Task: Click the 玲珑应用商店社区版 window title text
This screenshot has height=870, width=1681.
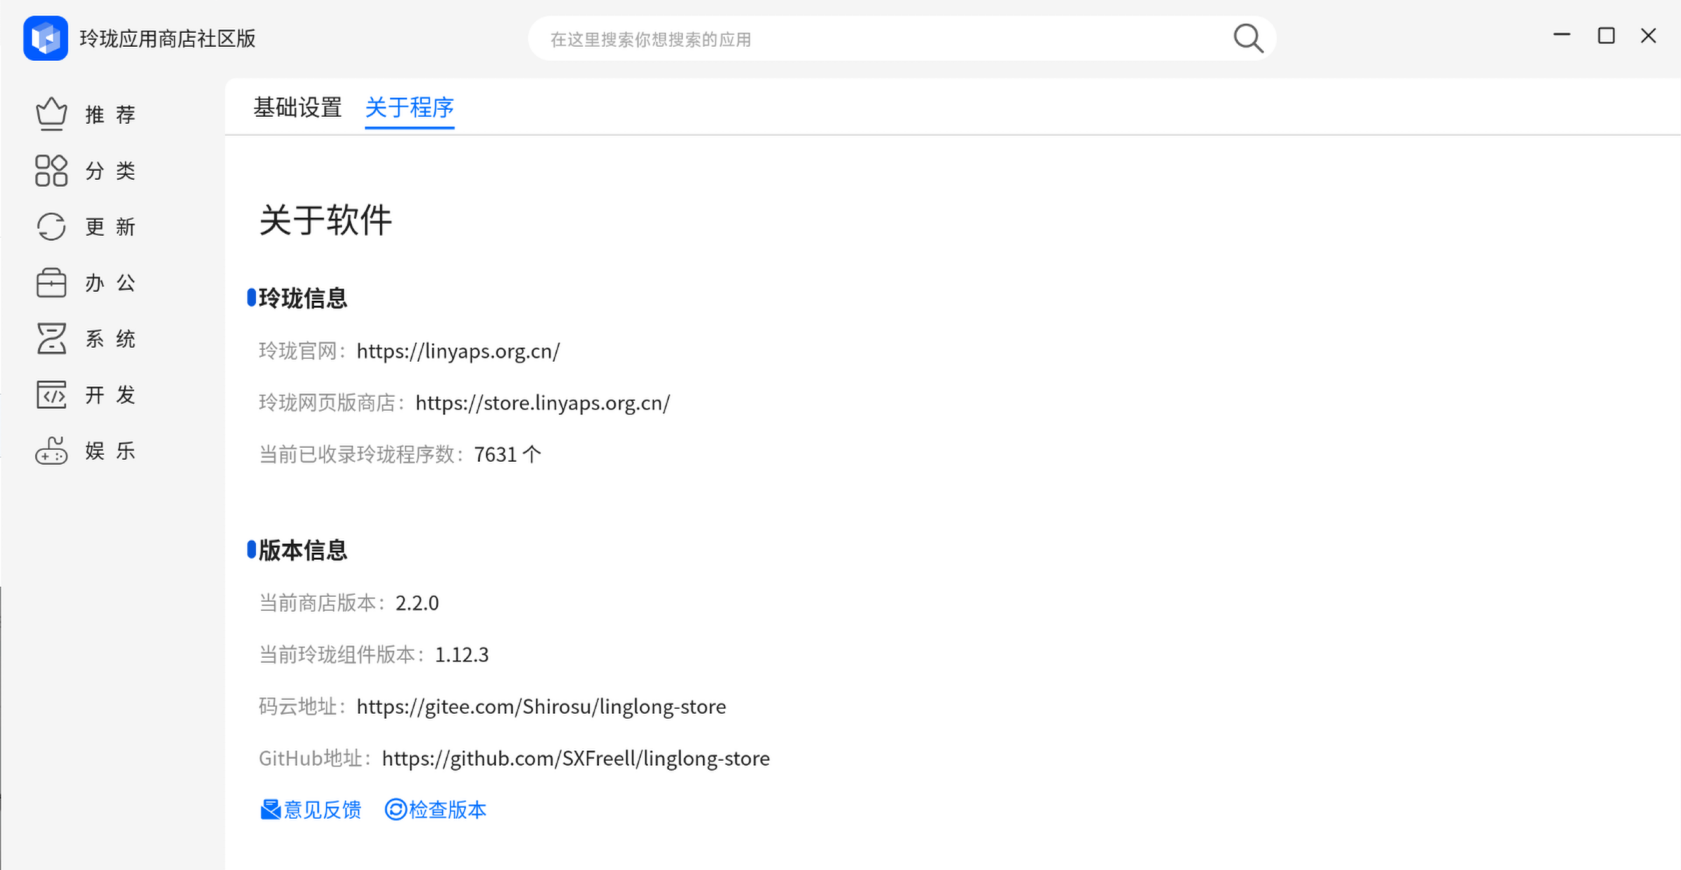Action: 168,39
